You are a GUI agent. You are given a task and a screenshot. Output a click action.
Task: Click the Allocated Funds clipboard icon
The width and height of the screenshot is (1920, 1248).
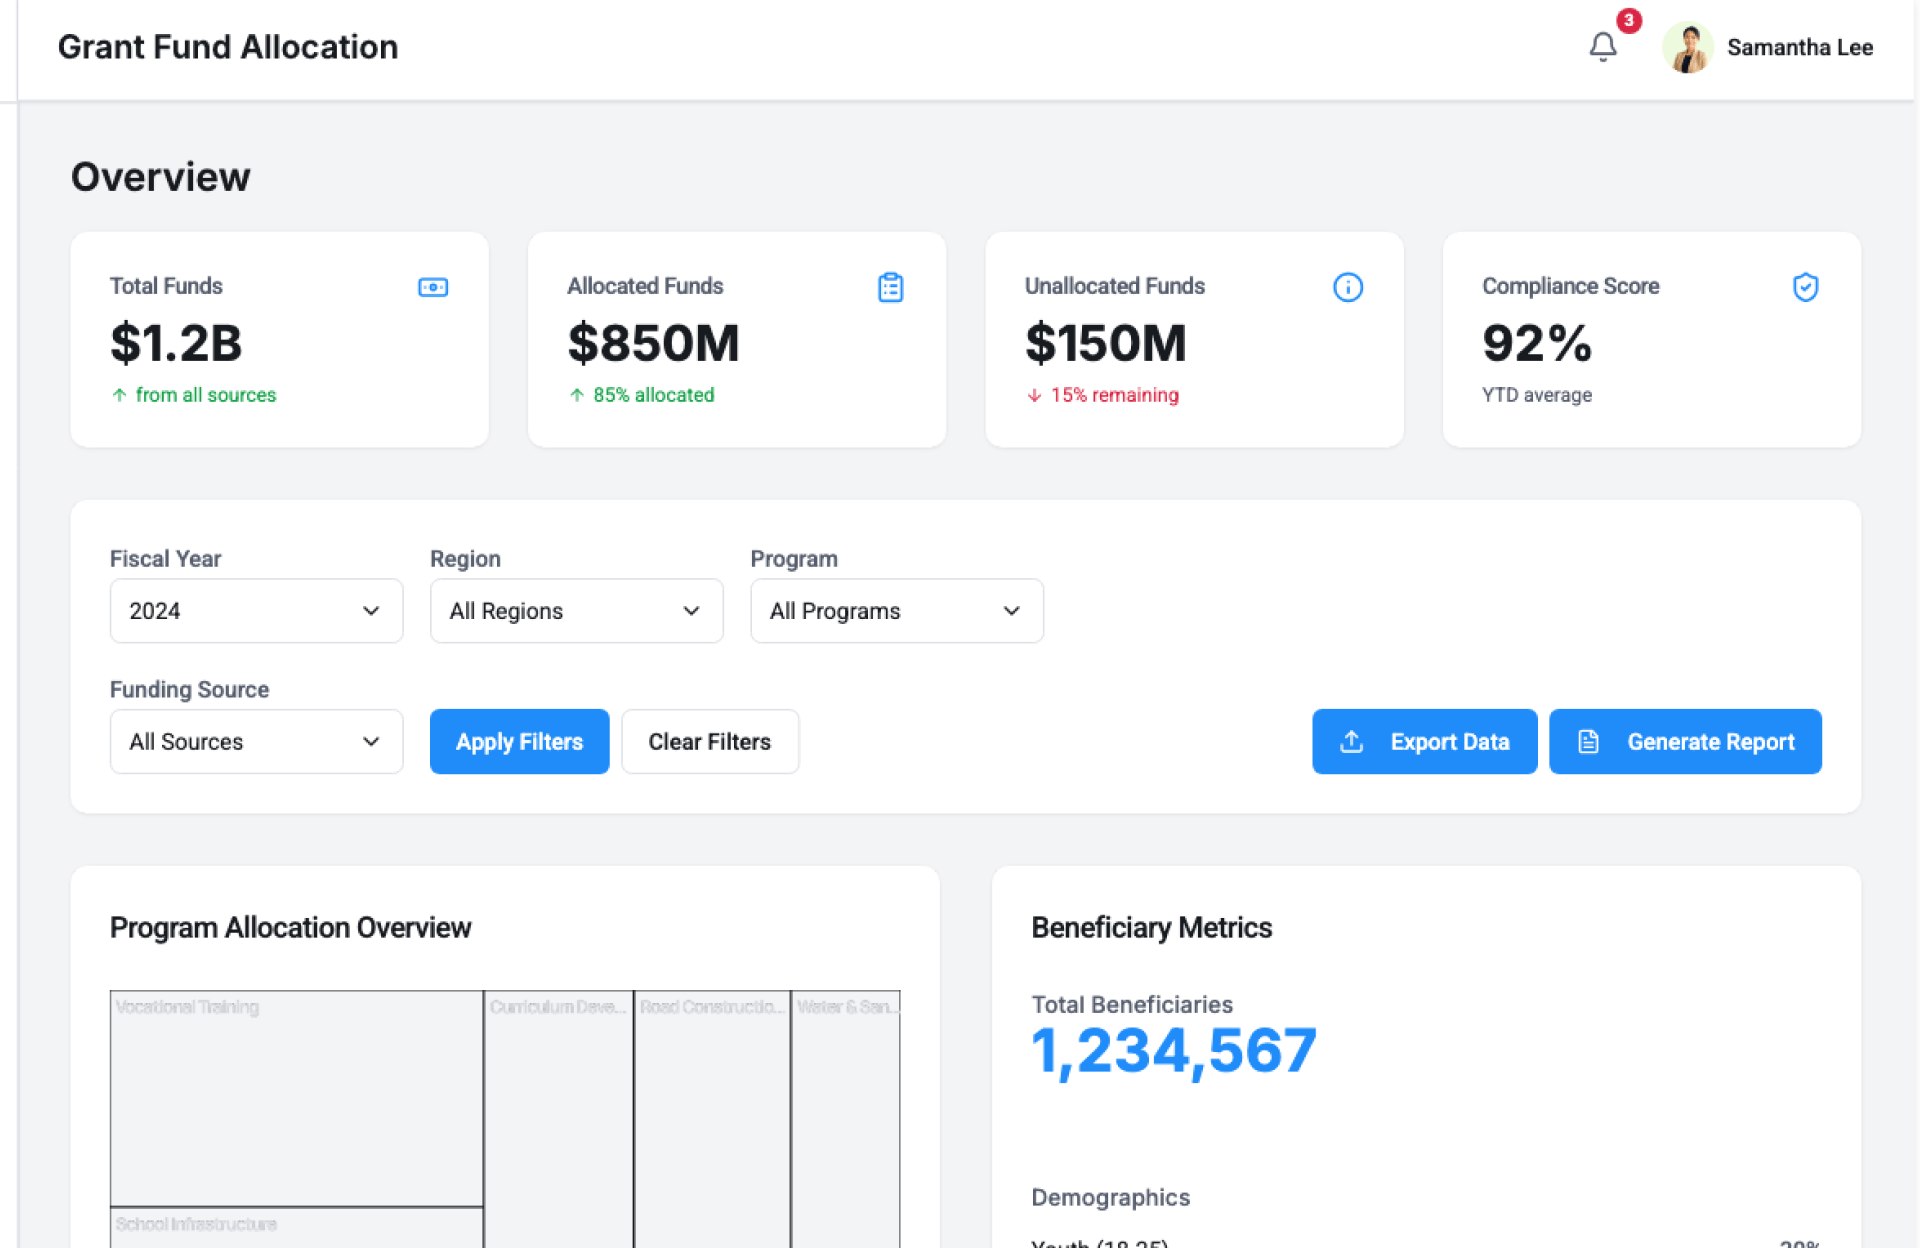[x=890, y=287]
